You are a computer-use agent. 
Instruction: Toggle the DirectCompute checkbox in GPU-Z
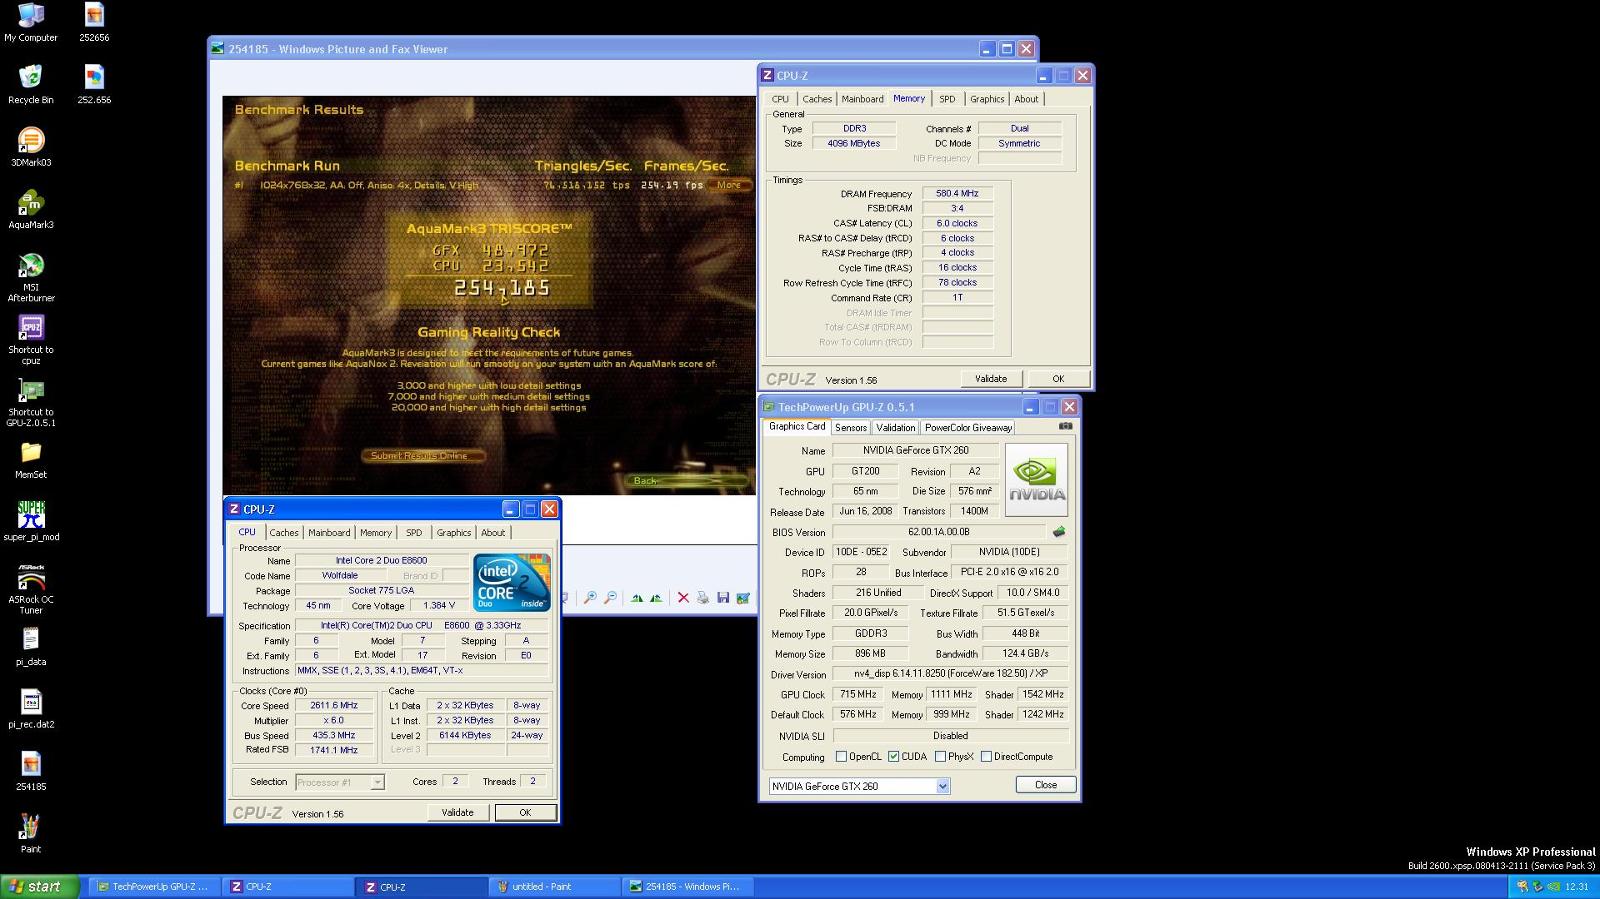(986, 757)
